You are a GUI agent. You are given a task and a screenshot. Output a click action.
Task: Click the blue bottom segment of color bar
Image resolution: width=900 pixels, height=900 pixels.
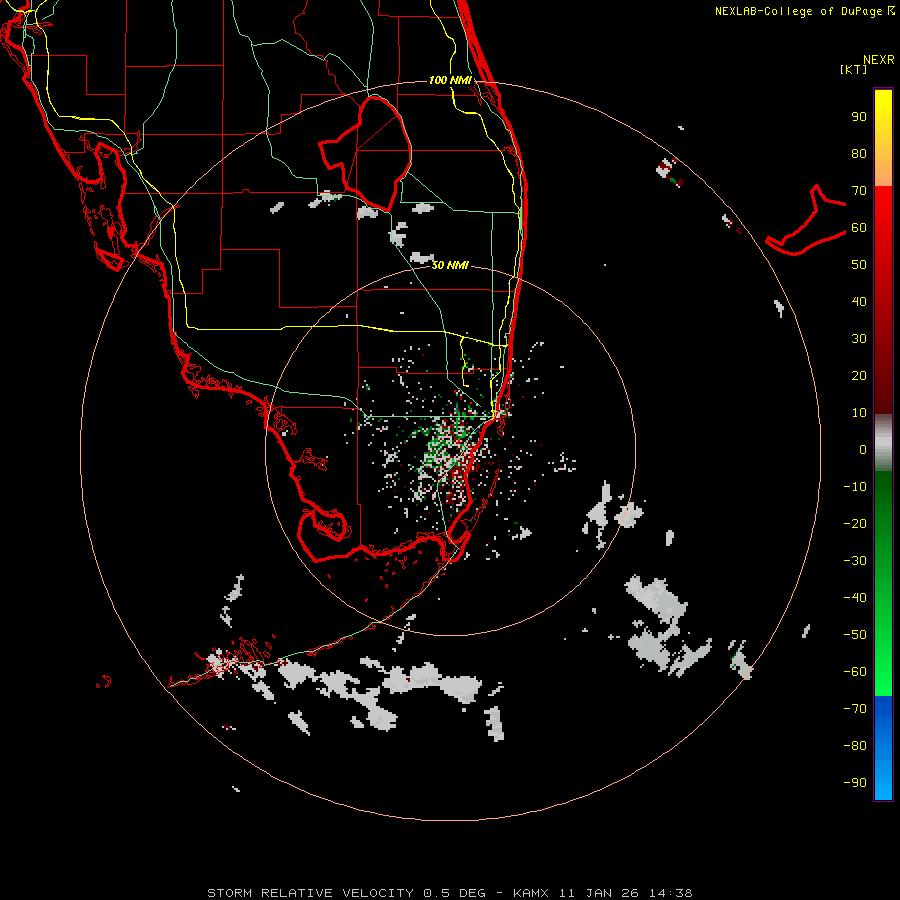(x=883, y=748)
